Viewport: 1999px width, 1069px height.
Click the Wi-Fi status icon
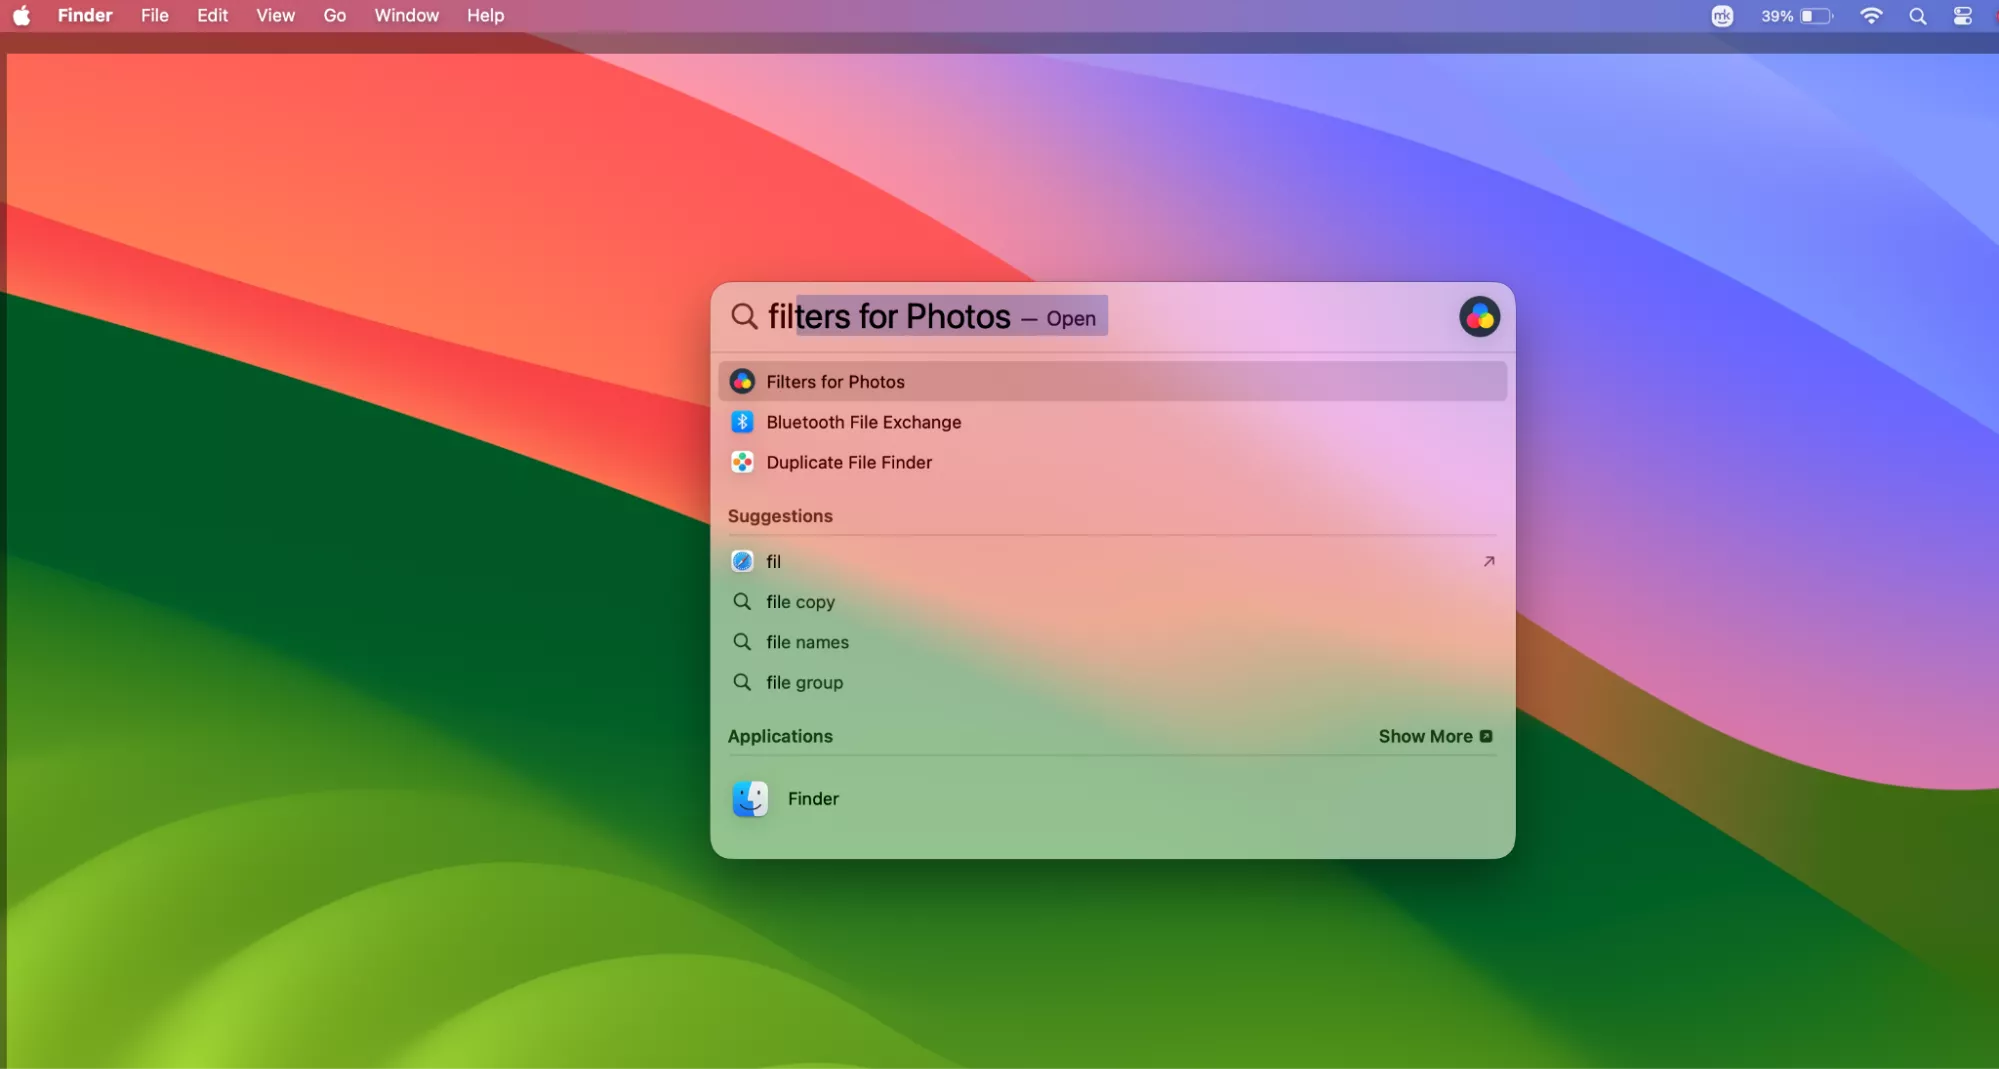[1870, 16]
